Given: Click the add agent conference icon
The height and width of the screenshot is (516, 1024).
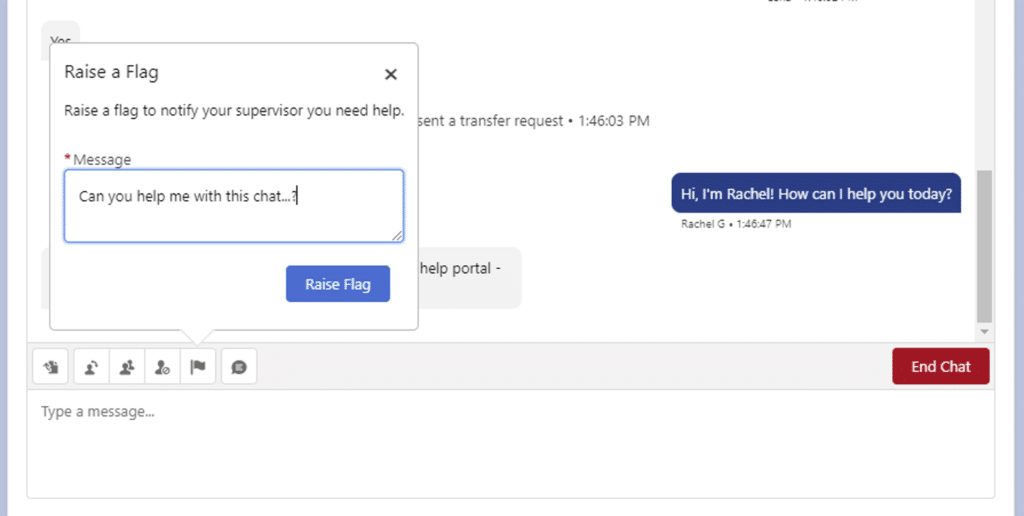Looking at the screenshot, I should (x=127, y=367).
